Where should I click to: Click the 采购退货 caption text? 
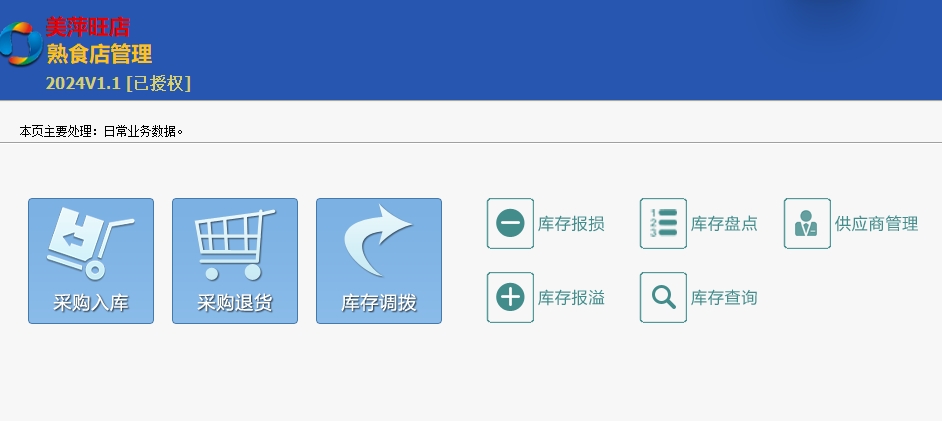pyautogui.click(x=235, y=303)
